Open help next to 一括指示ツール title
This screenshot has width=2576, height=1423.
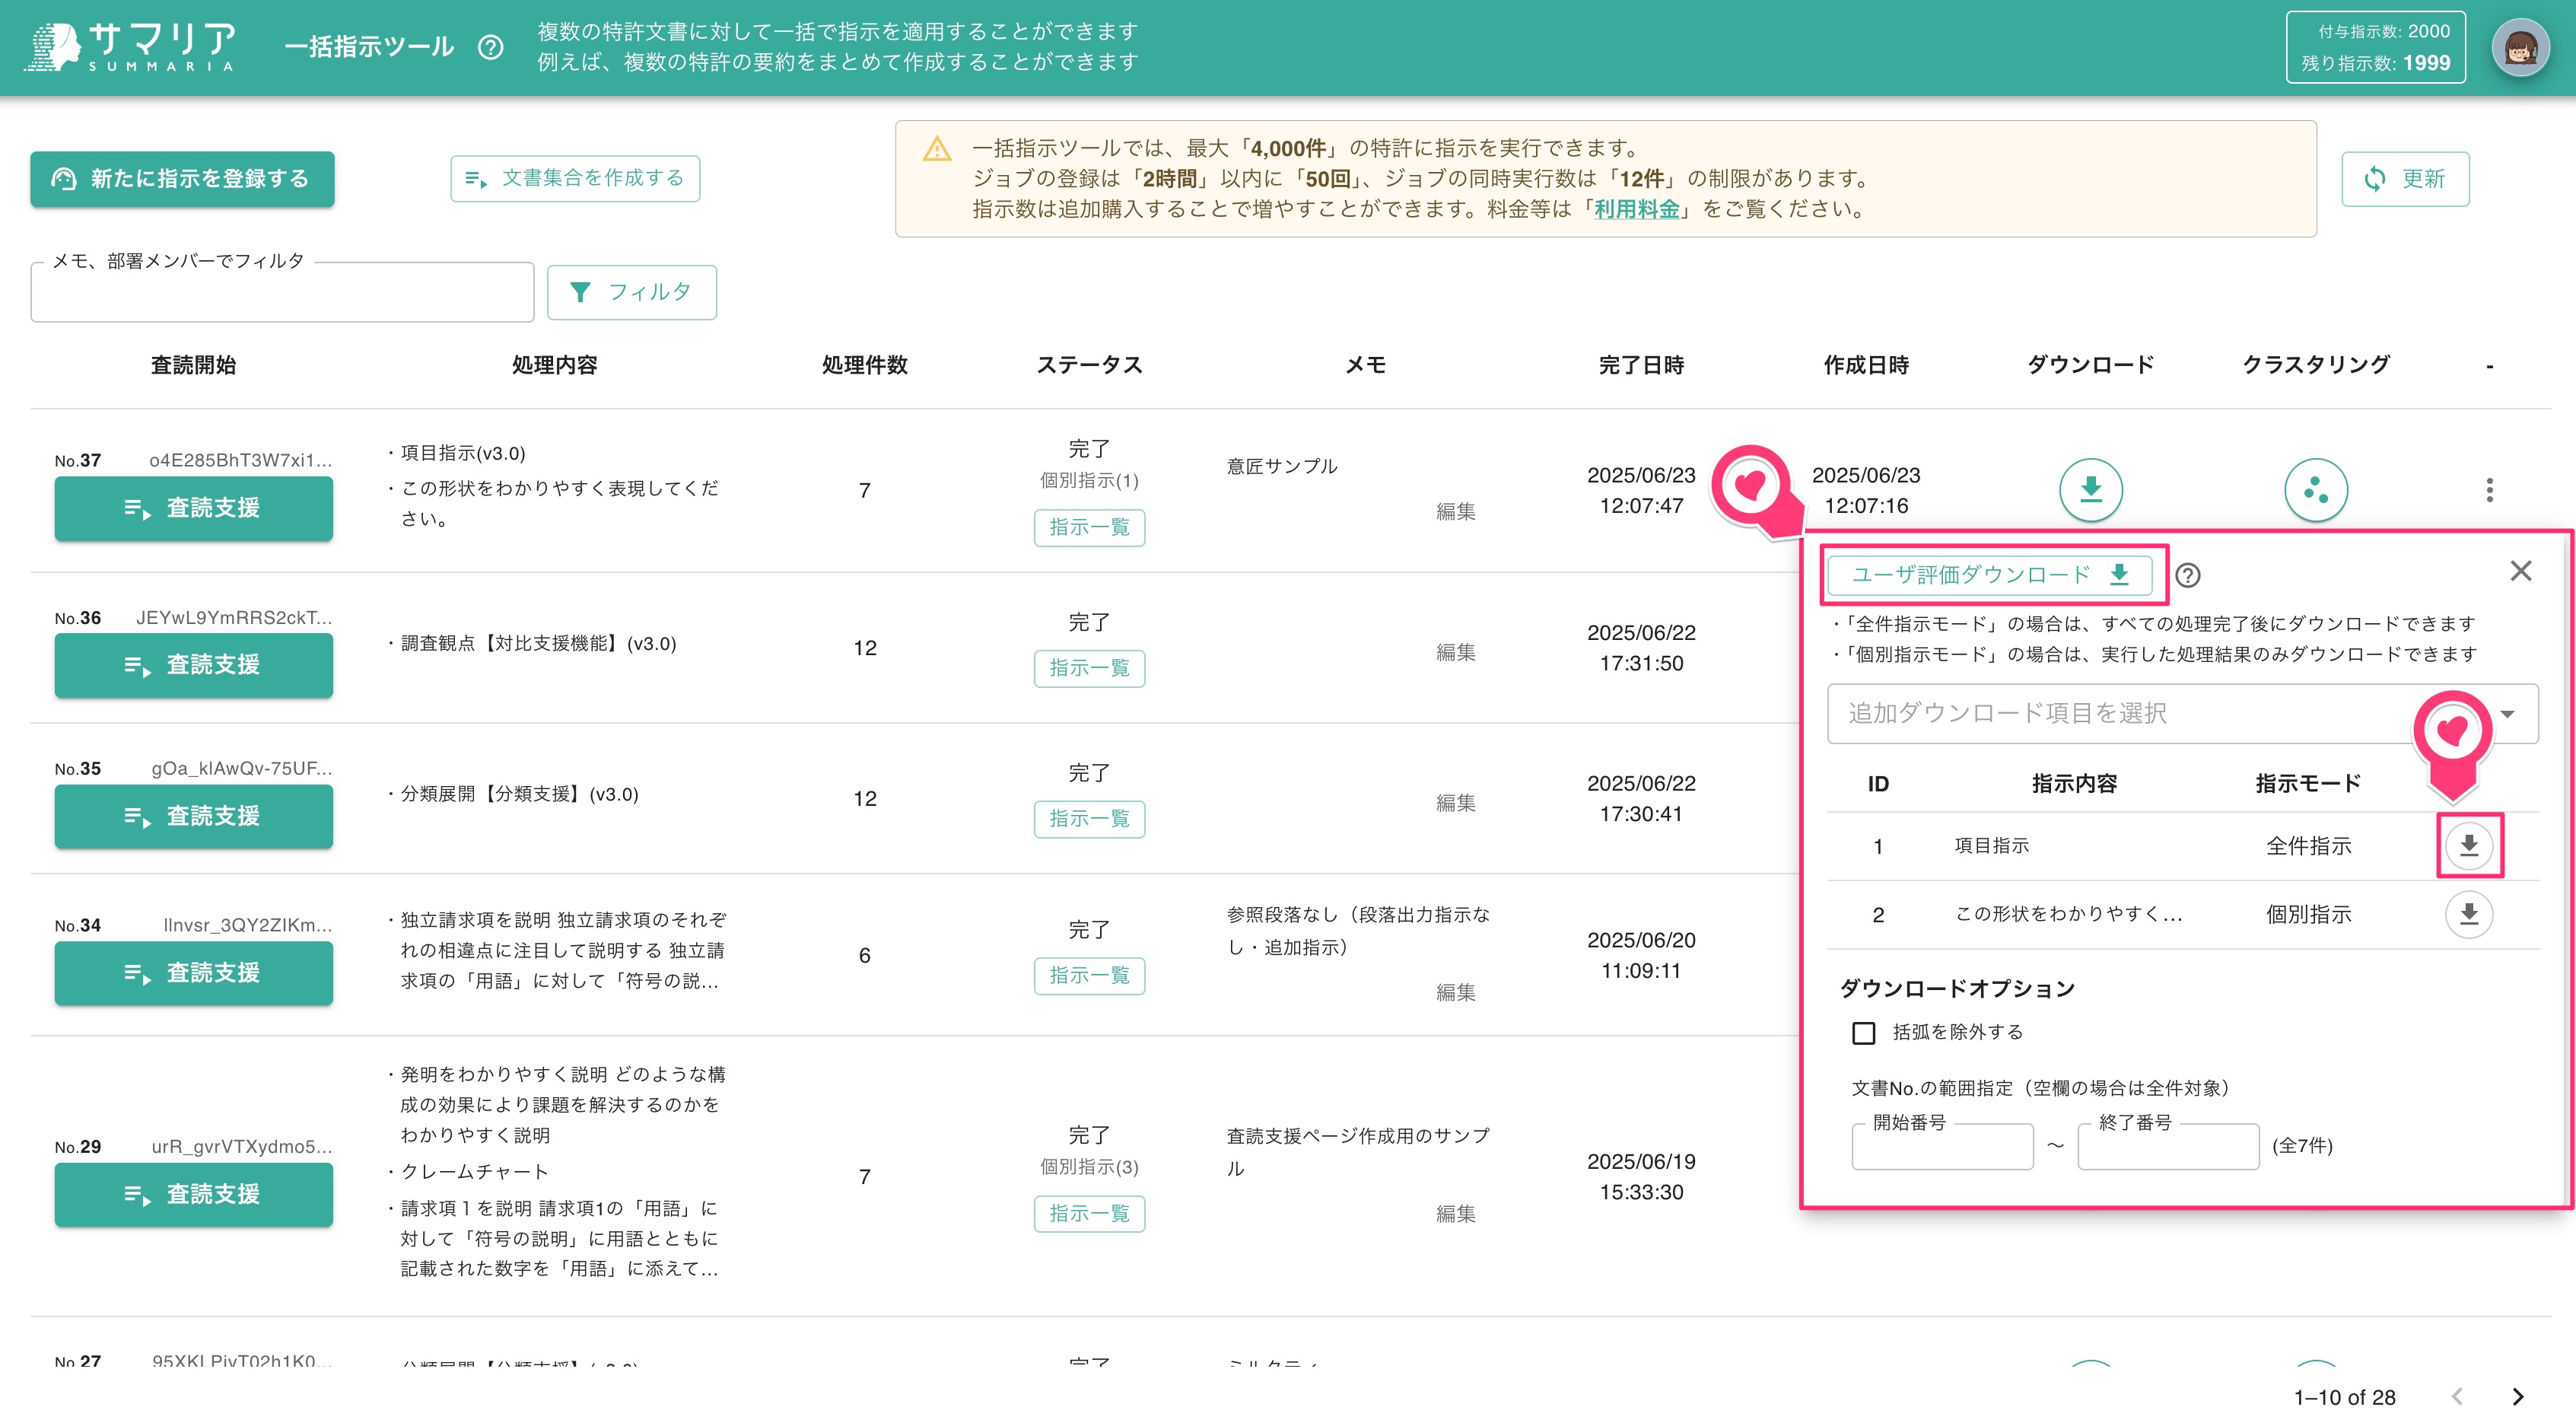tap(490, 47)
